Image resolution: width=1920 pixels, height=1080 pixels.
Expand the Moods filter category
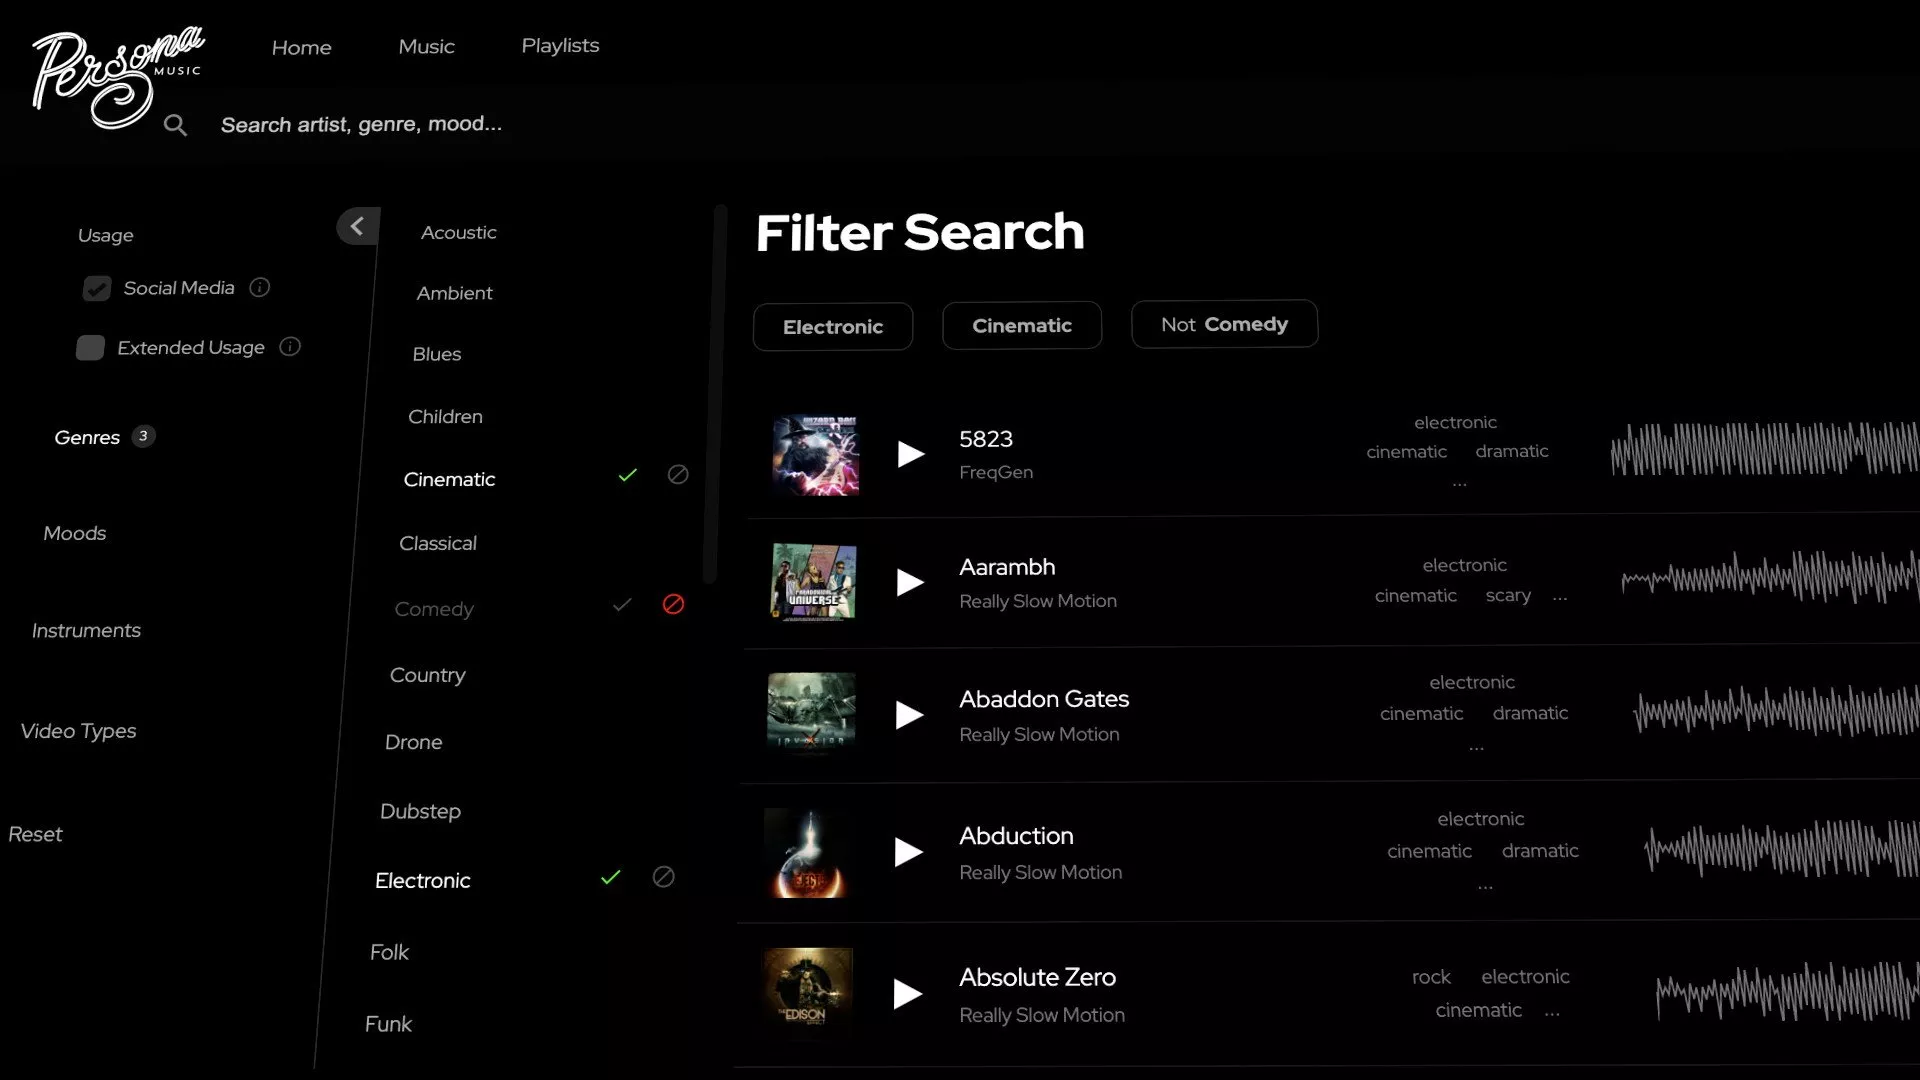coord(75,533)
